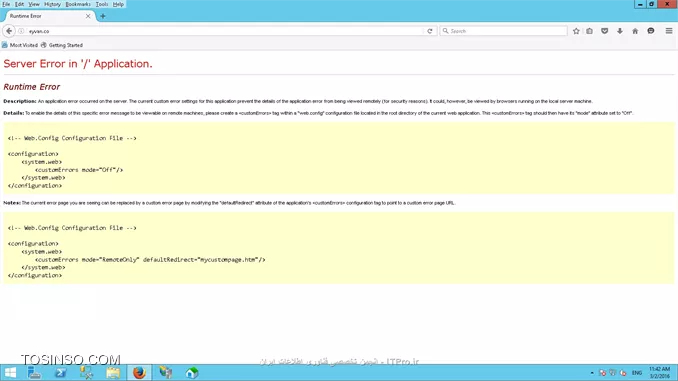
Task: Open site identity info icon in address bar
Action: pos(21,31)
